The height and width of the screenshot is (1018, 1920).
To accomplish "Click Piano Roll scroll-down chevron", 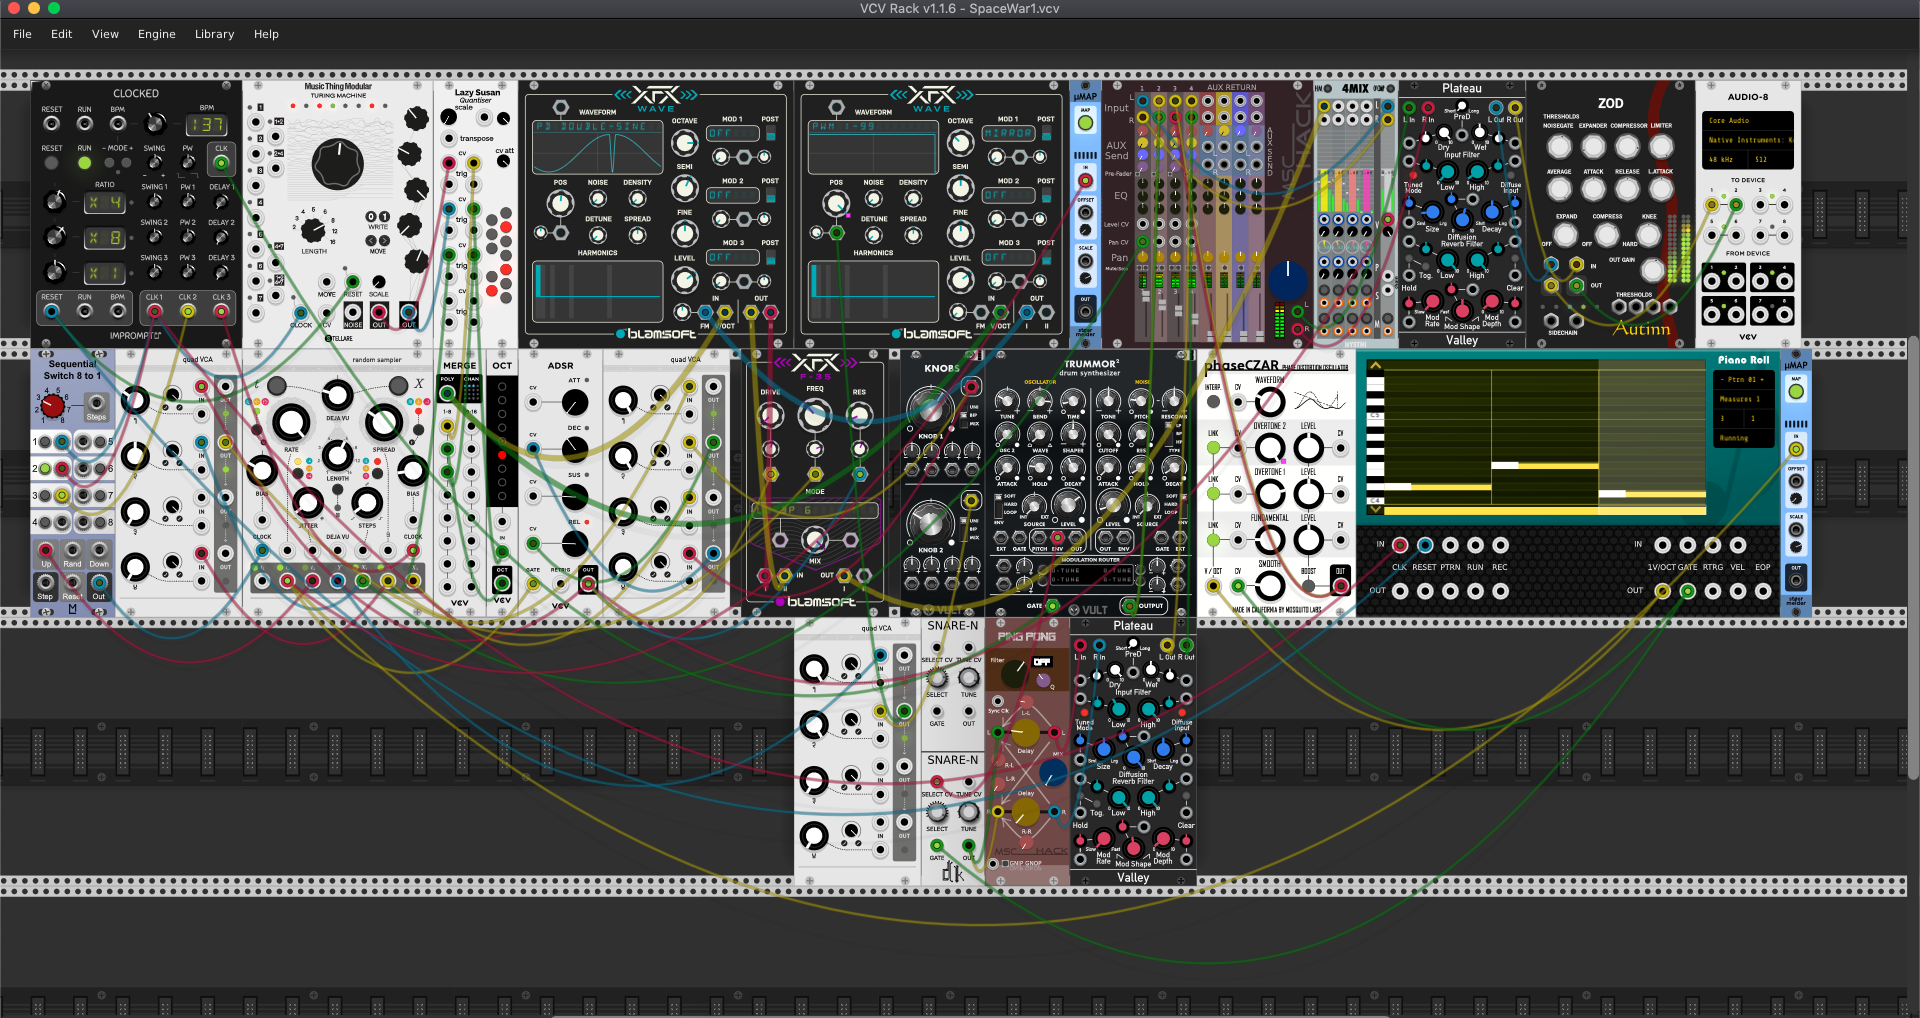I will point(1375,509).
